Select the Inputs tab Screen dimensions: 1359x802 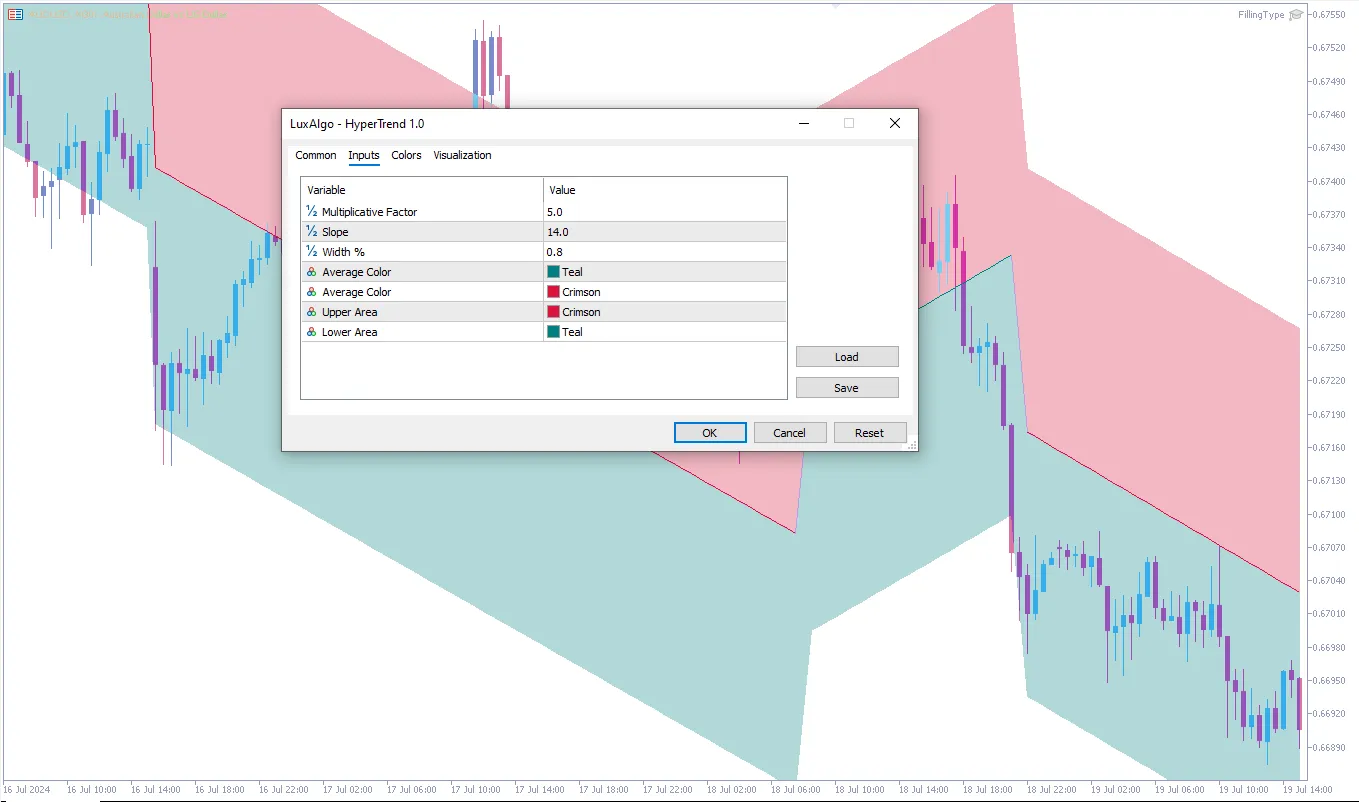pyautogui.click(x=364, y=155)
